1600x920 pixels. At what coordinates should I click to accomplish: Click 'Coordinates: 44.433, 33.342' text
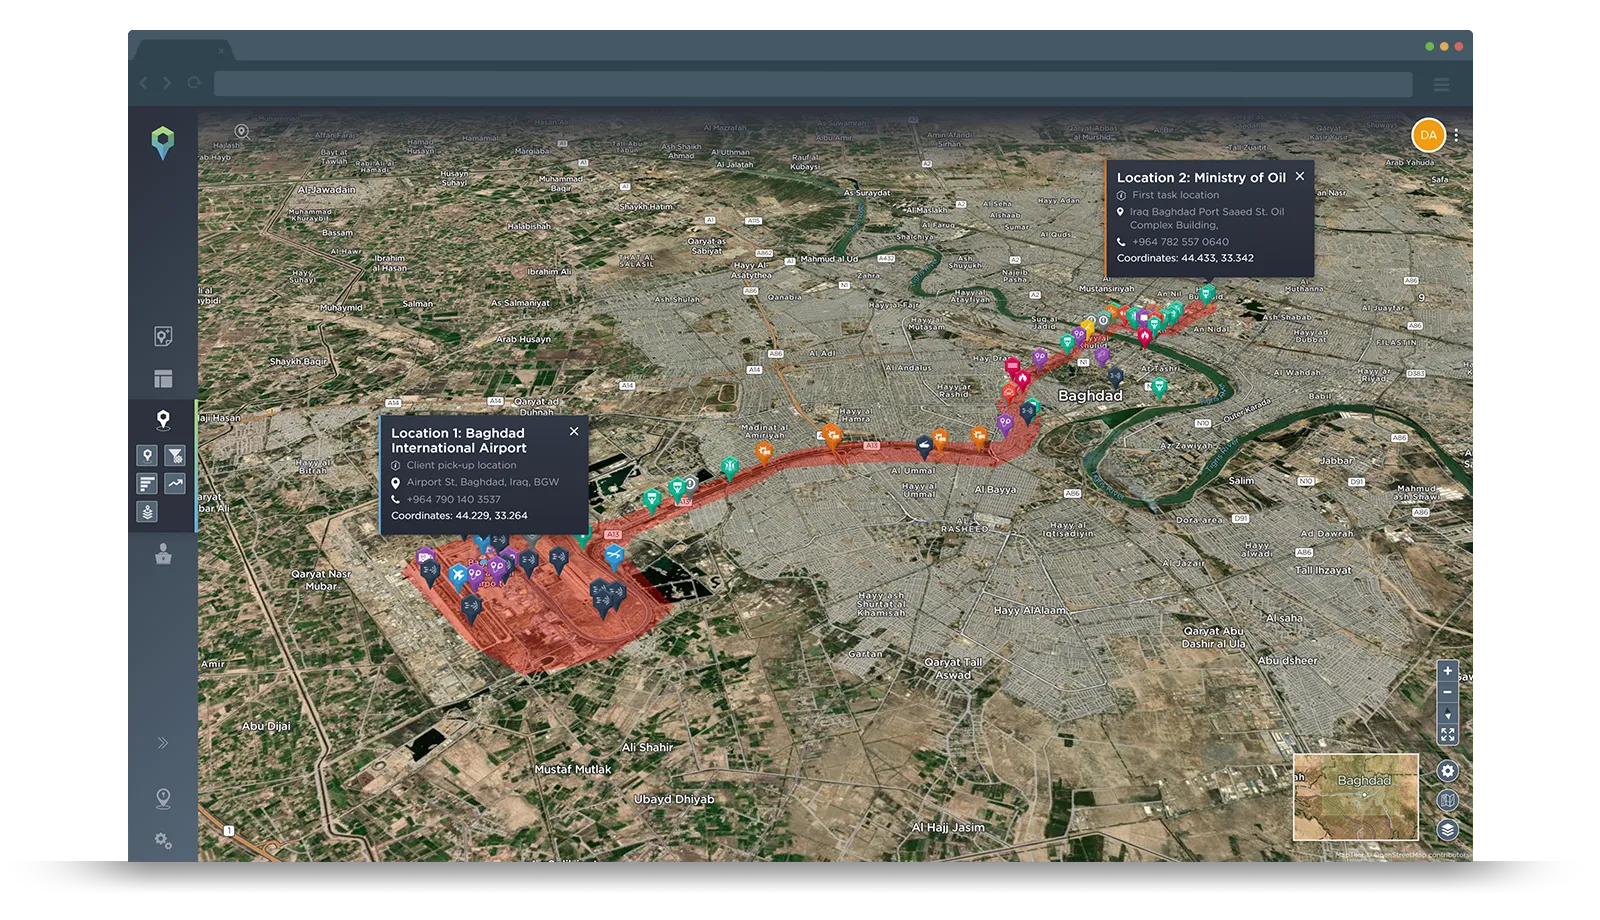[1185, 258]
